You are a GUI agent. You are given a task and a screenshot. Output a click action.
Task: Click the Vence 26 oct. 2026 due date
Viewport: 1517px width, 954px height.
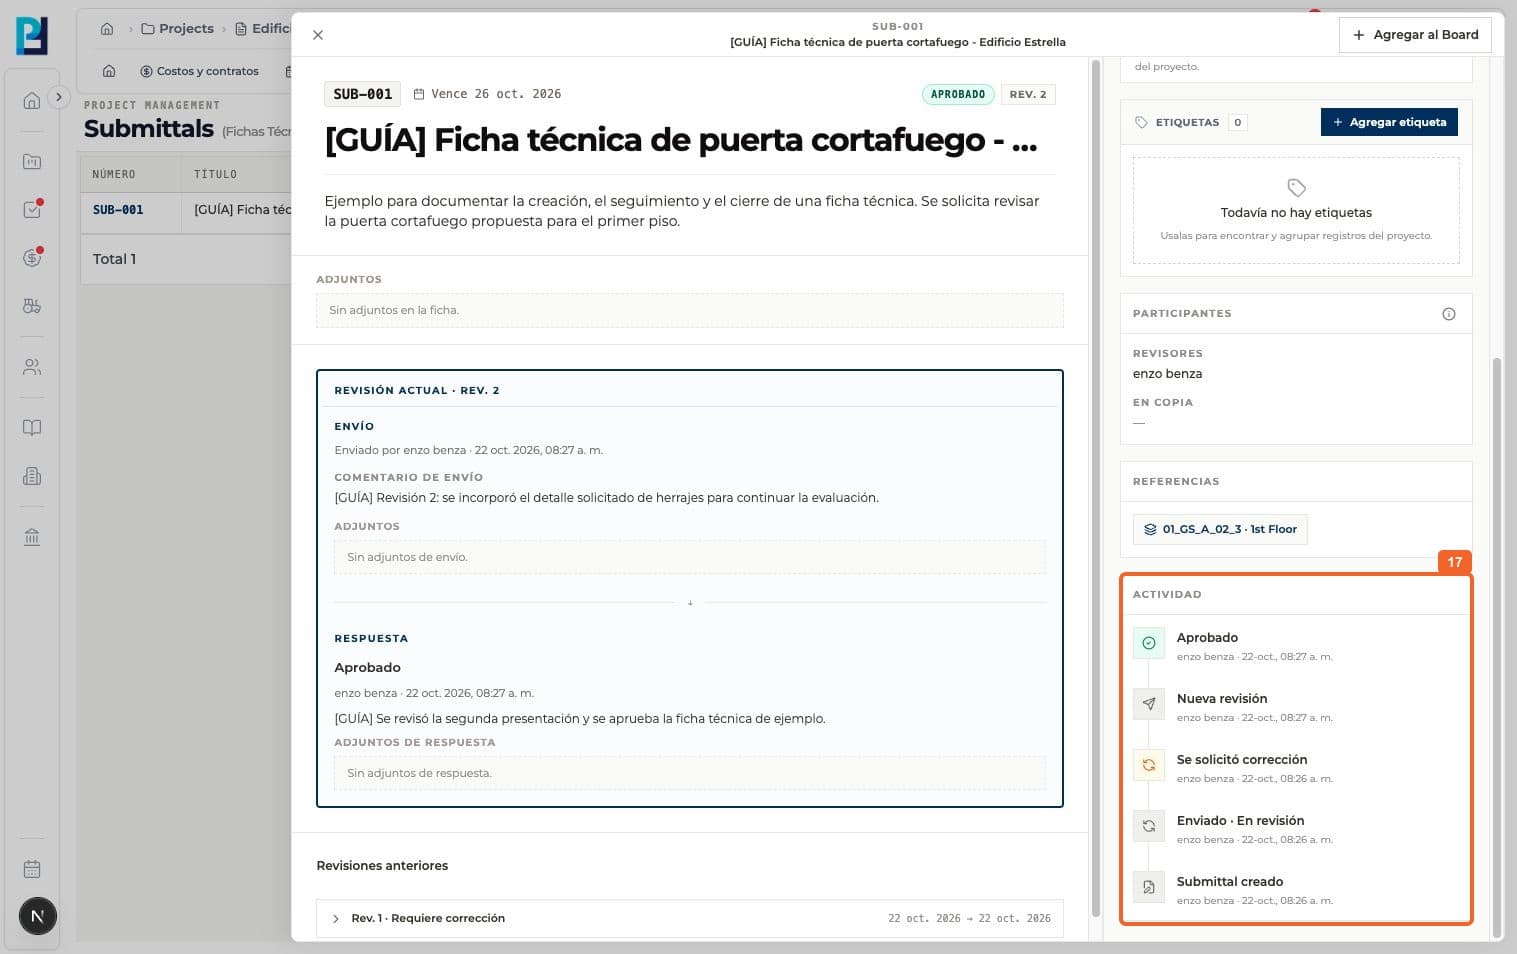[x=487, y=94]
